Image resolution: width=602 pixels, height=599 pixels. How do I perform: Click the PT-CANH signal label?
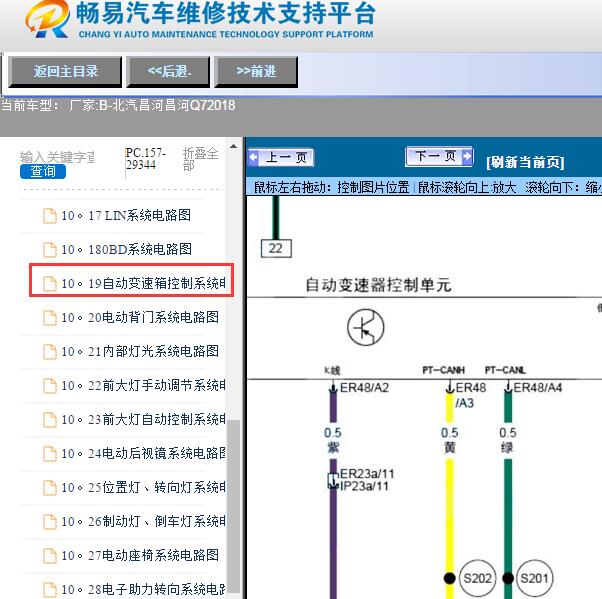point(443,370)
